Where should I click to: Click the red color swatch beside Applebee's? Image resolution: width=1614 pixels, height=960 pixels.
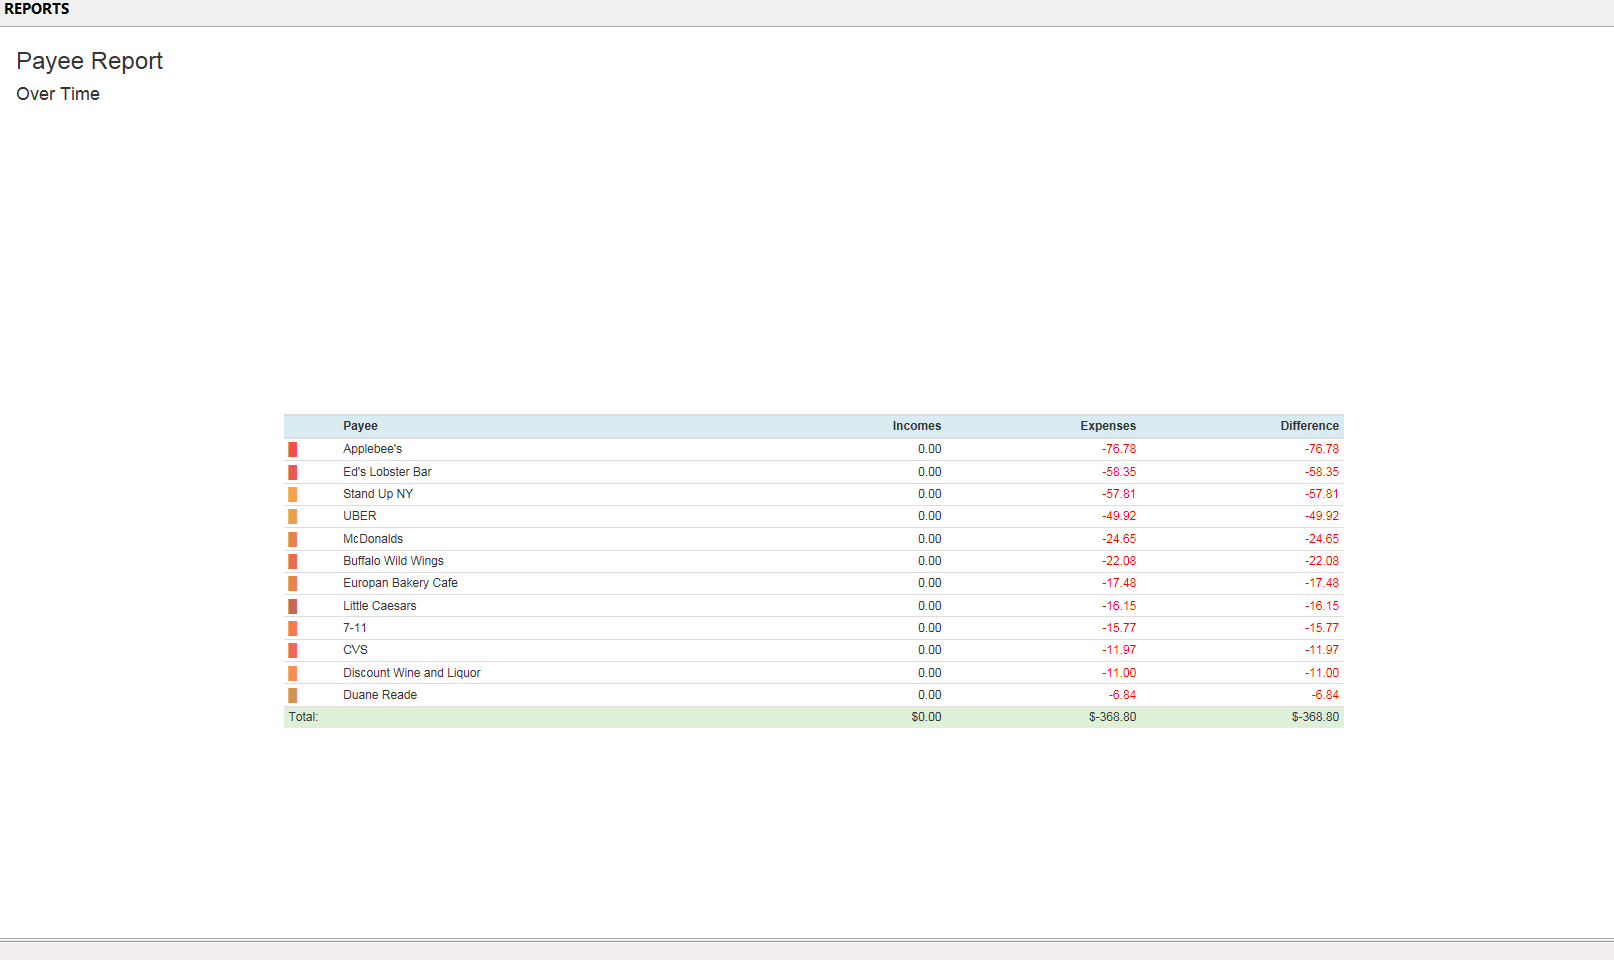pyautogui.click(x=292, y=450)
